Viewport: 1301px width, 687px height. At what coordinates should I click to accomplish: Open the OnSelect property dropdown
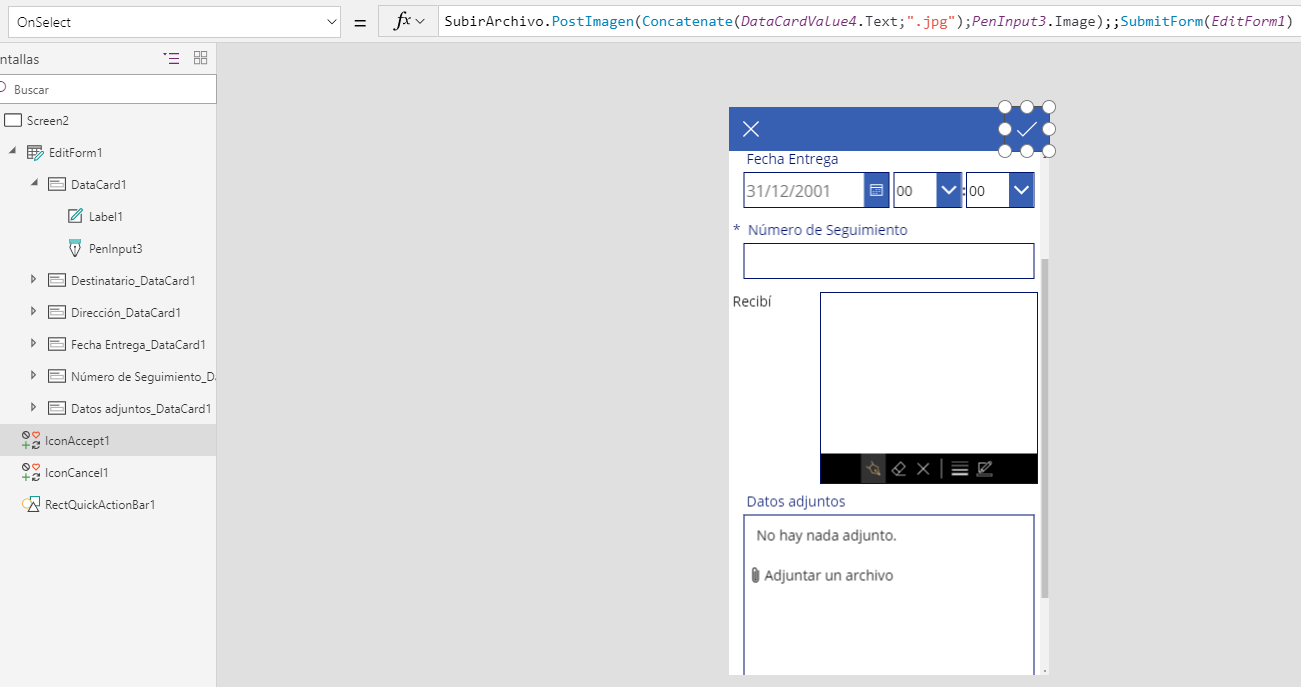(332, 21)
